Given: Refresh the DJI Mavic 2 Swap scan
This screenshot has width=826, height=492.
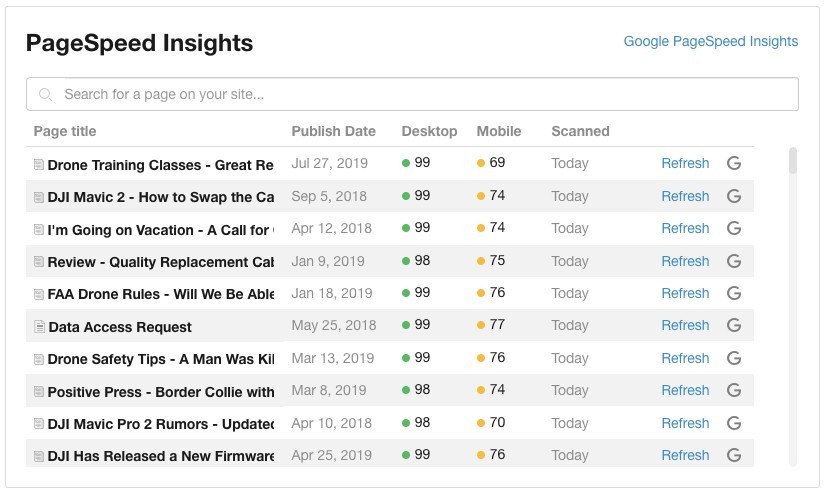Looking at the screenshot, I should (x=685, y=196).
